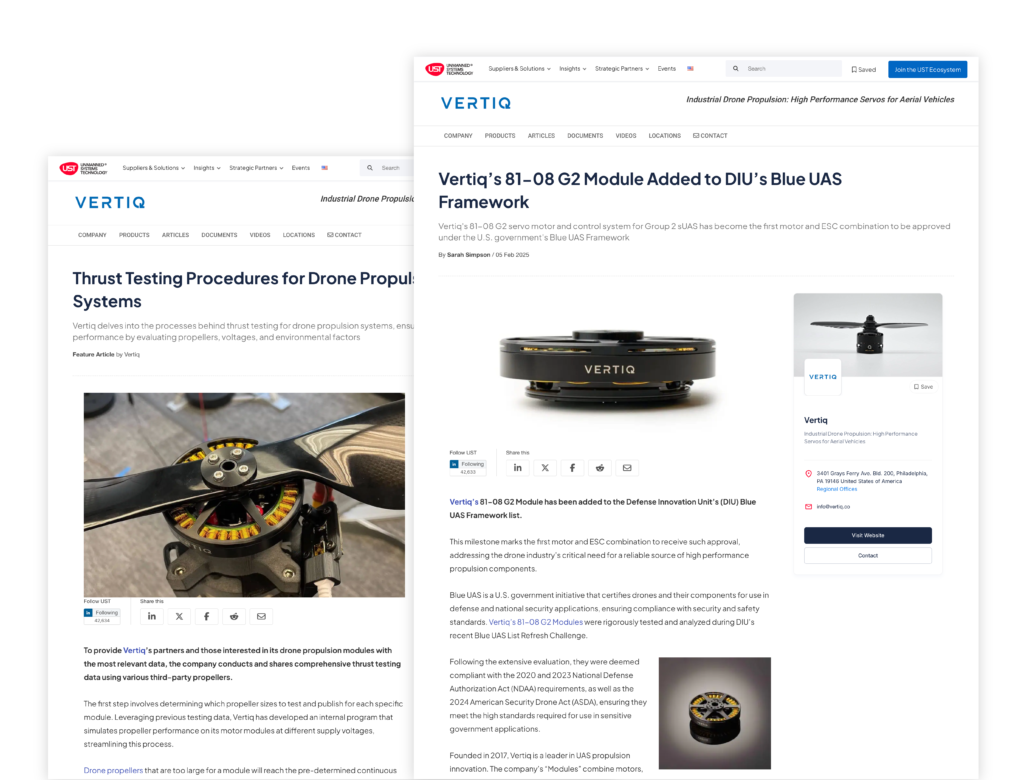This screenshot has width=1024, height=780.
Task: Click the Sarah Simpson author name
Action: point(468,255)
